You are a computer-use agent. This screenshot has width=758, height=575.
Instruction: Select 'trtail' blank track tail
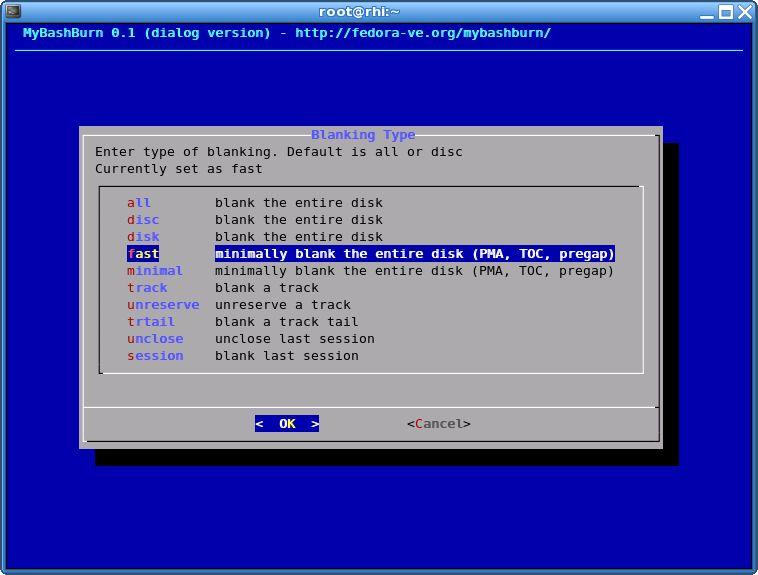pos(151,322)
